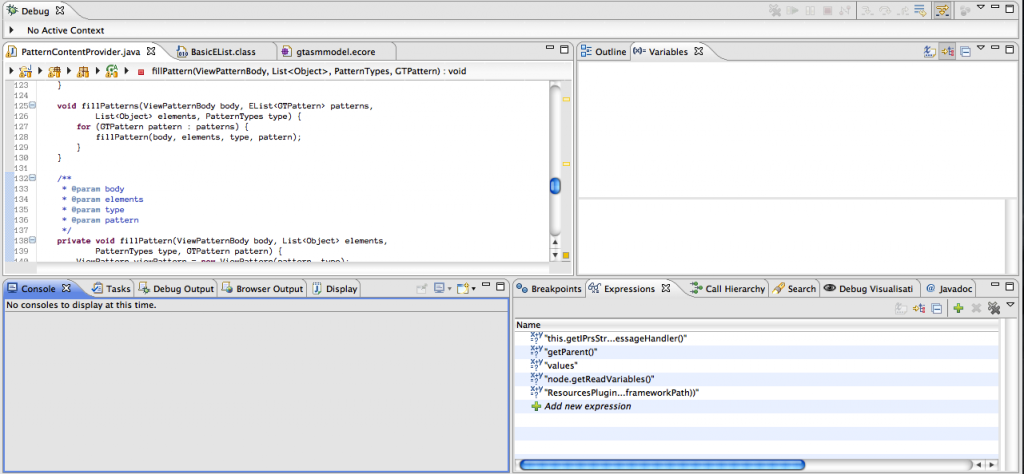Switch to the Display tab
1024x474 pixels.
coord(335,289)
